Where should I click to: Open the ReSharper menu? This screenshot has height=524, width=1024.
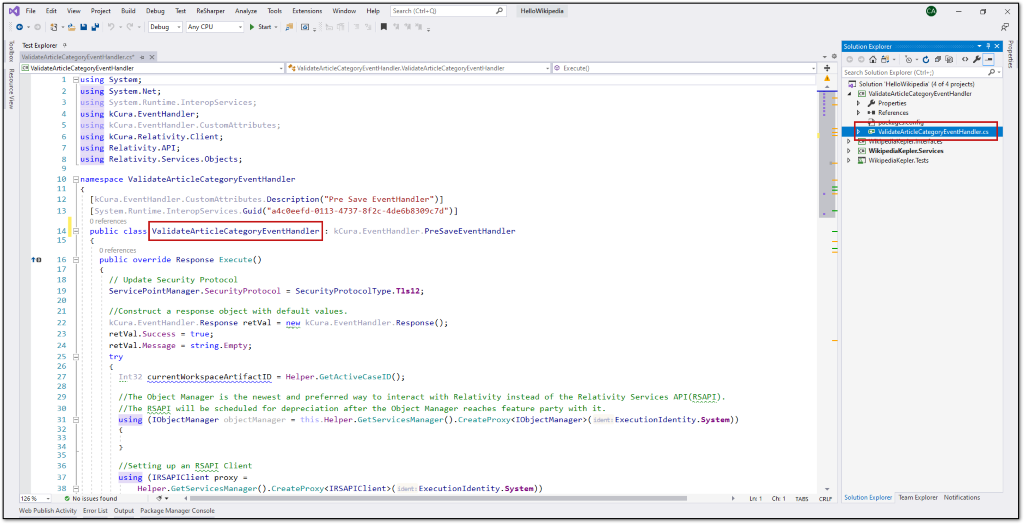point(210,10)
